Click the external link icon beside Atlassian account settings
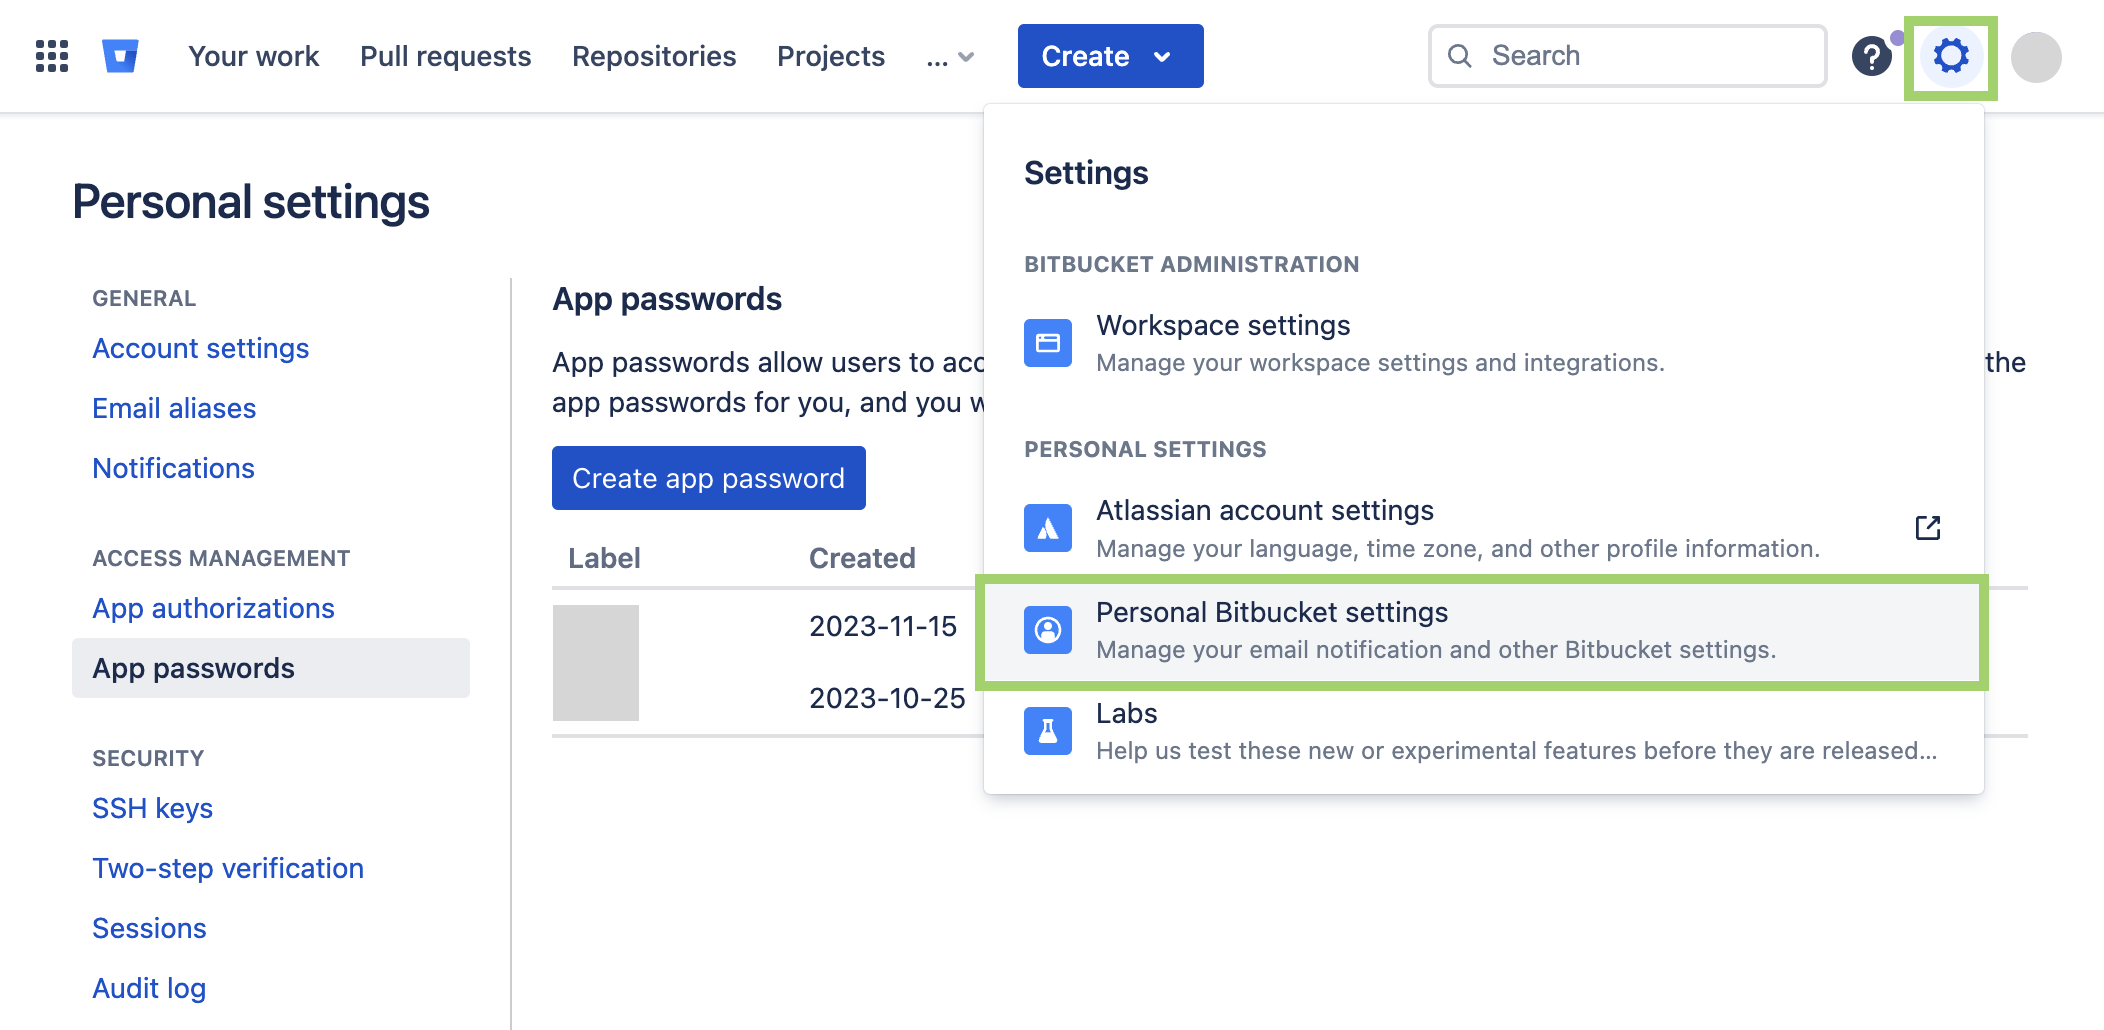This screenshot has width=2104, height=1030. point(1928,527)
